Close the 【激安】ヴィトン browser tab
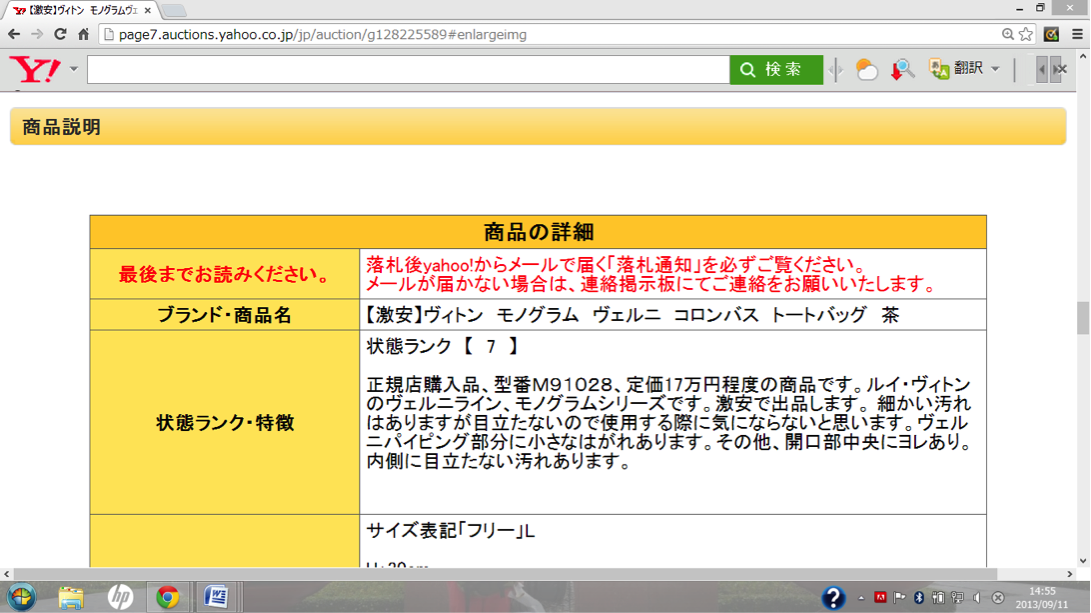This screenshot has width=1091, height=613. [x=148, y=10]
